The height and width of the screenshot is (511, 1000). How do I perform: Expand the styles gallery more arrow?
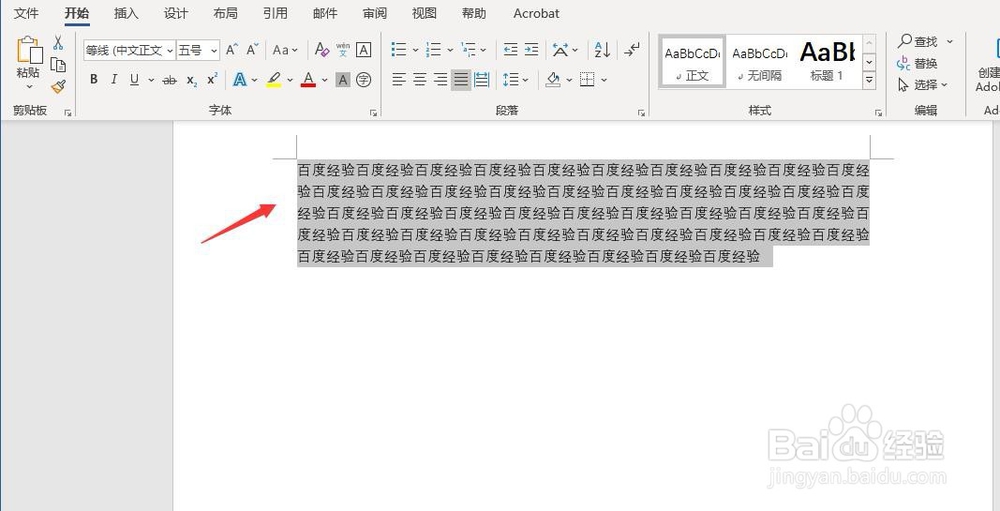(869, 80)
